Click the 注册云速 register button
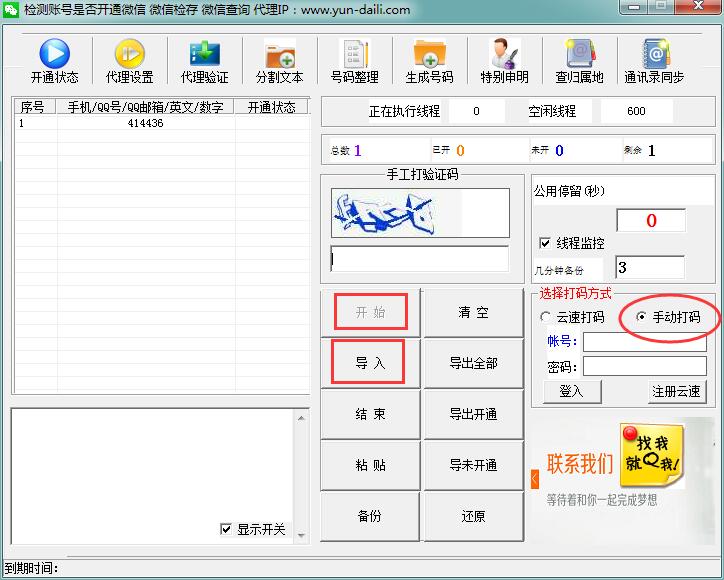 [x=677, y=391]
